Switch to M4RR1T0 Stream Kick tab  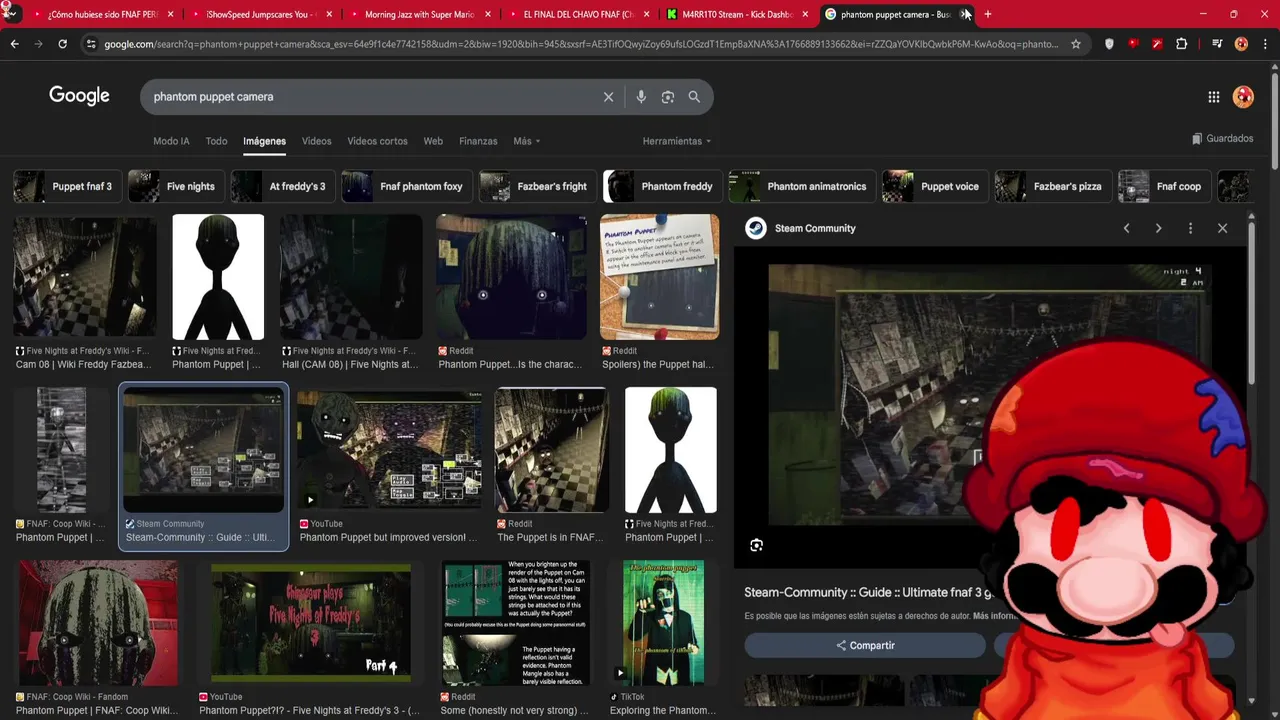(x=737, y=14)
